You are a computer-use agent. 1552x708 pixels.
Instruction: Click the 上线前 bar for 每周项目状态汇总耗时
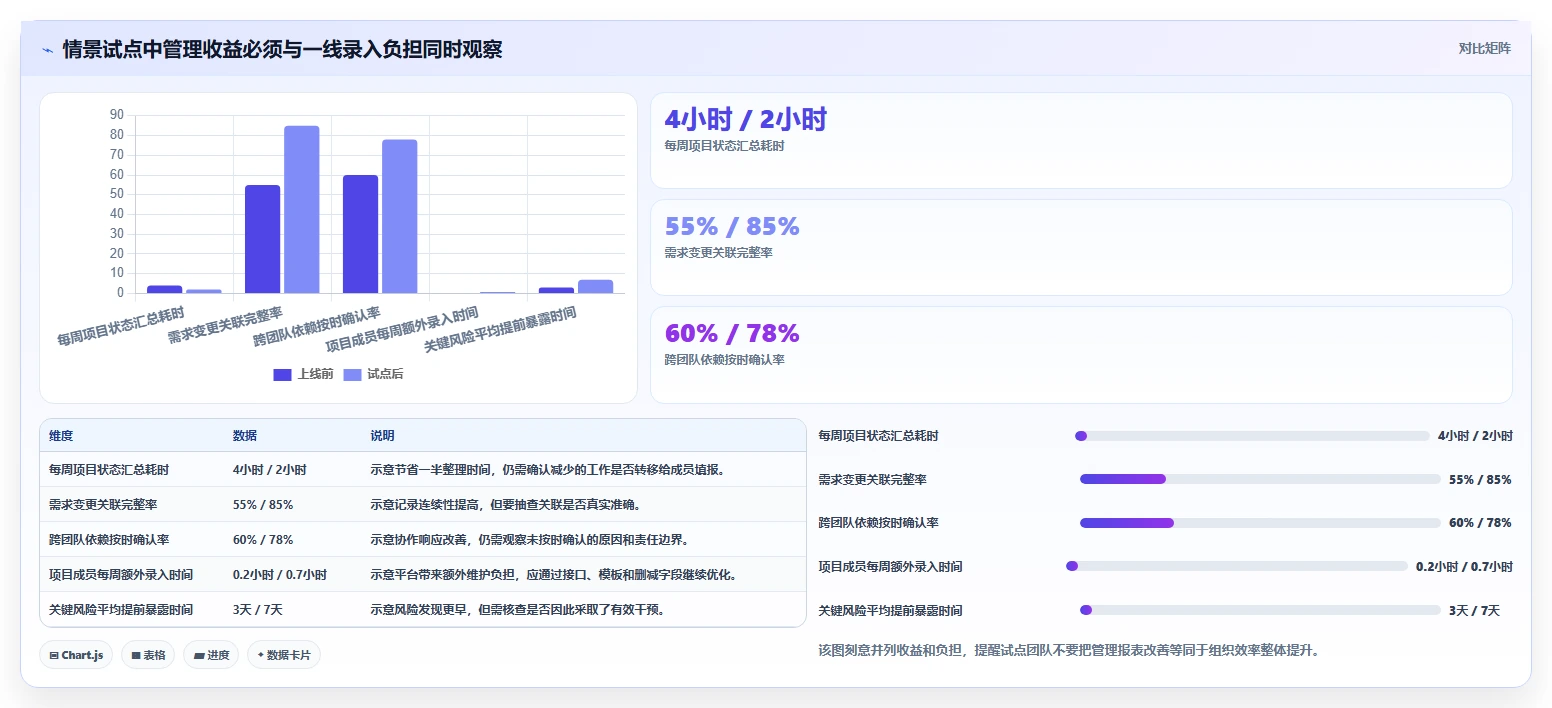pos(165,289)
